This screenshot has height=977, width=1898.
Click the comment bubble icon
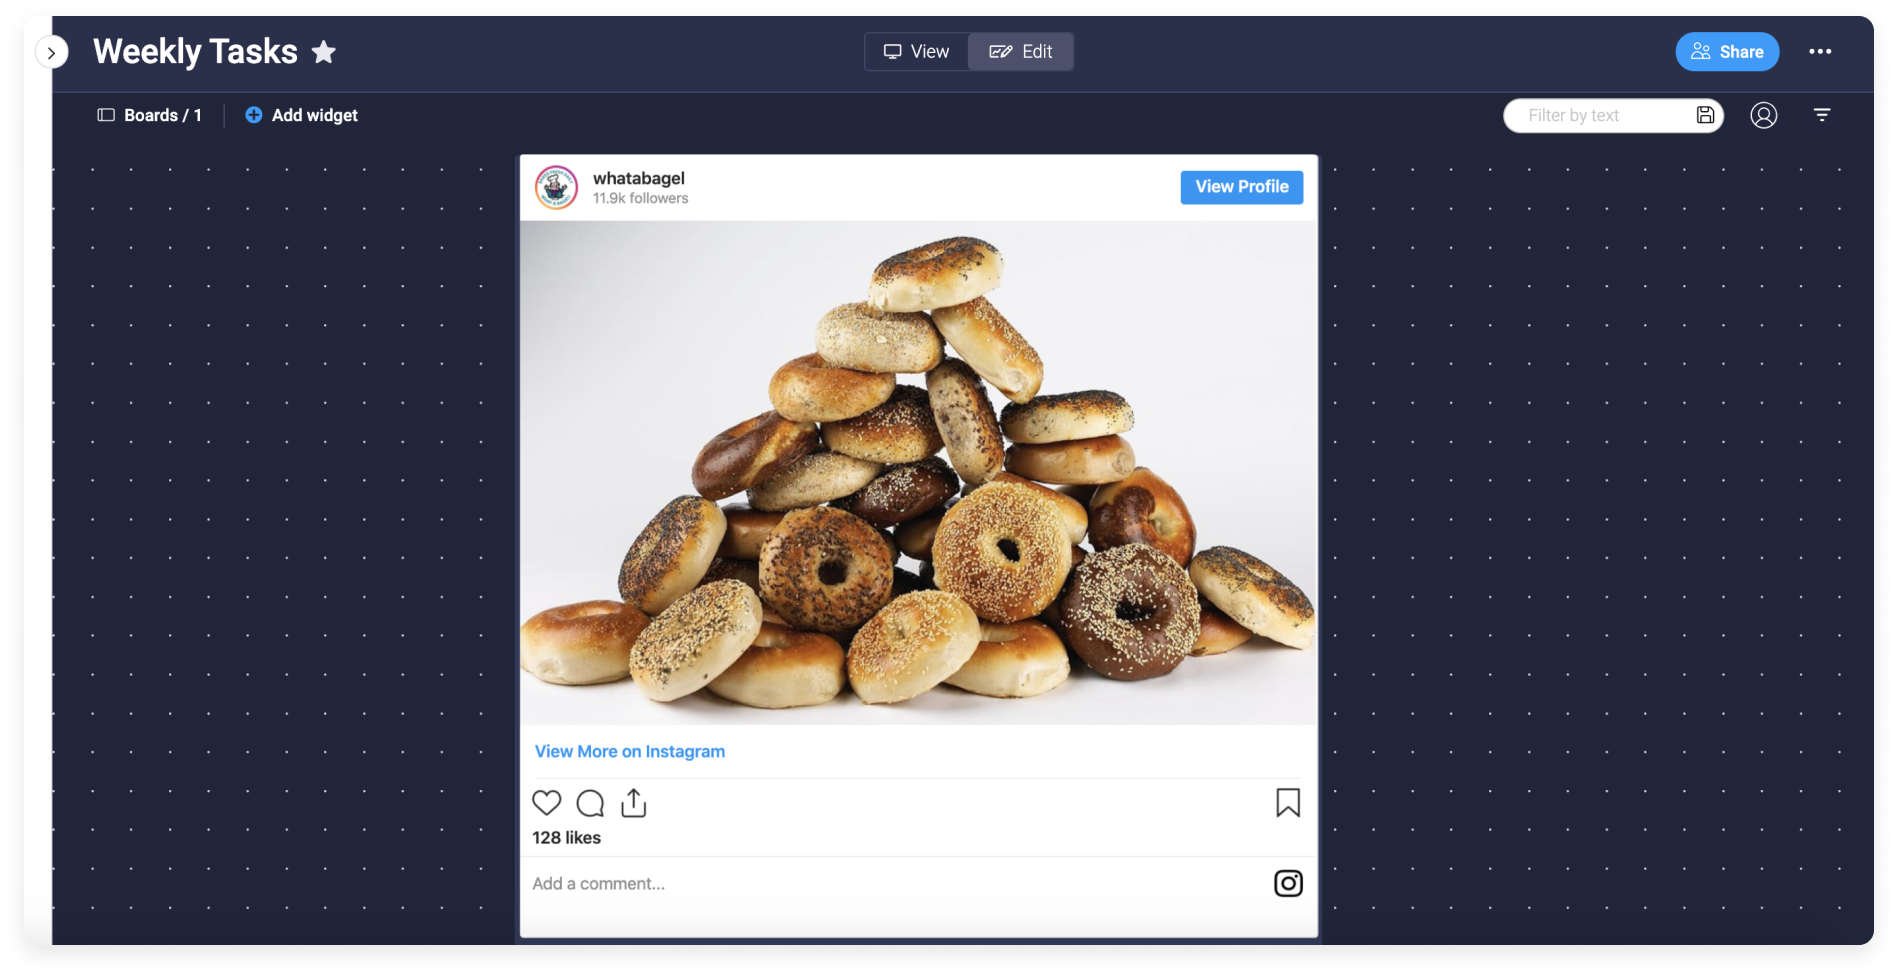tap(591, 803)
